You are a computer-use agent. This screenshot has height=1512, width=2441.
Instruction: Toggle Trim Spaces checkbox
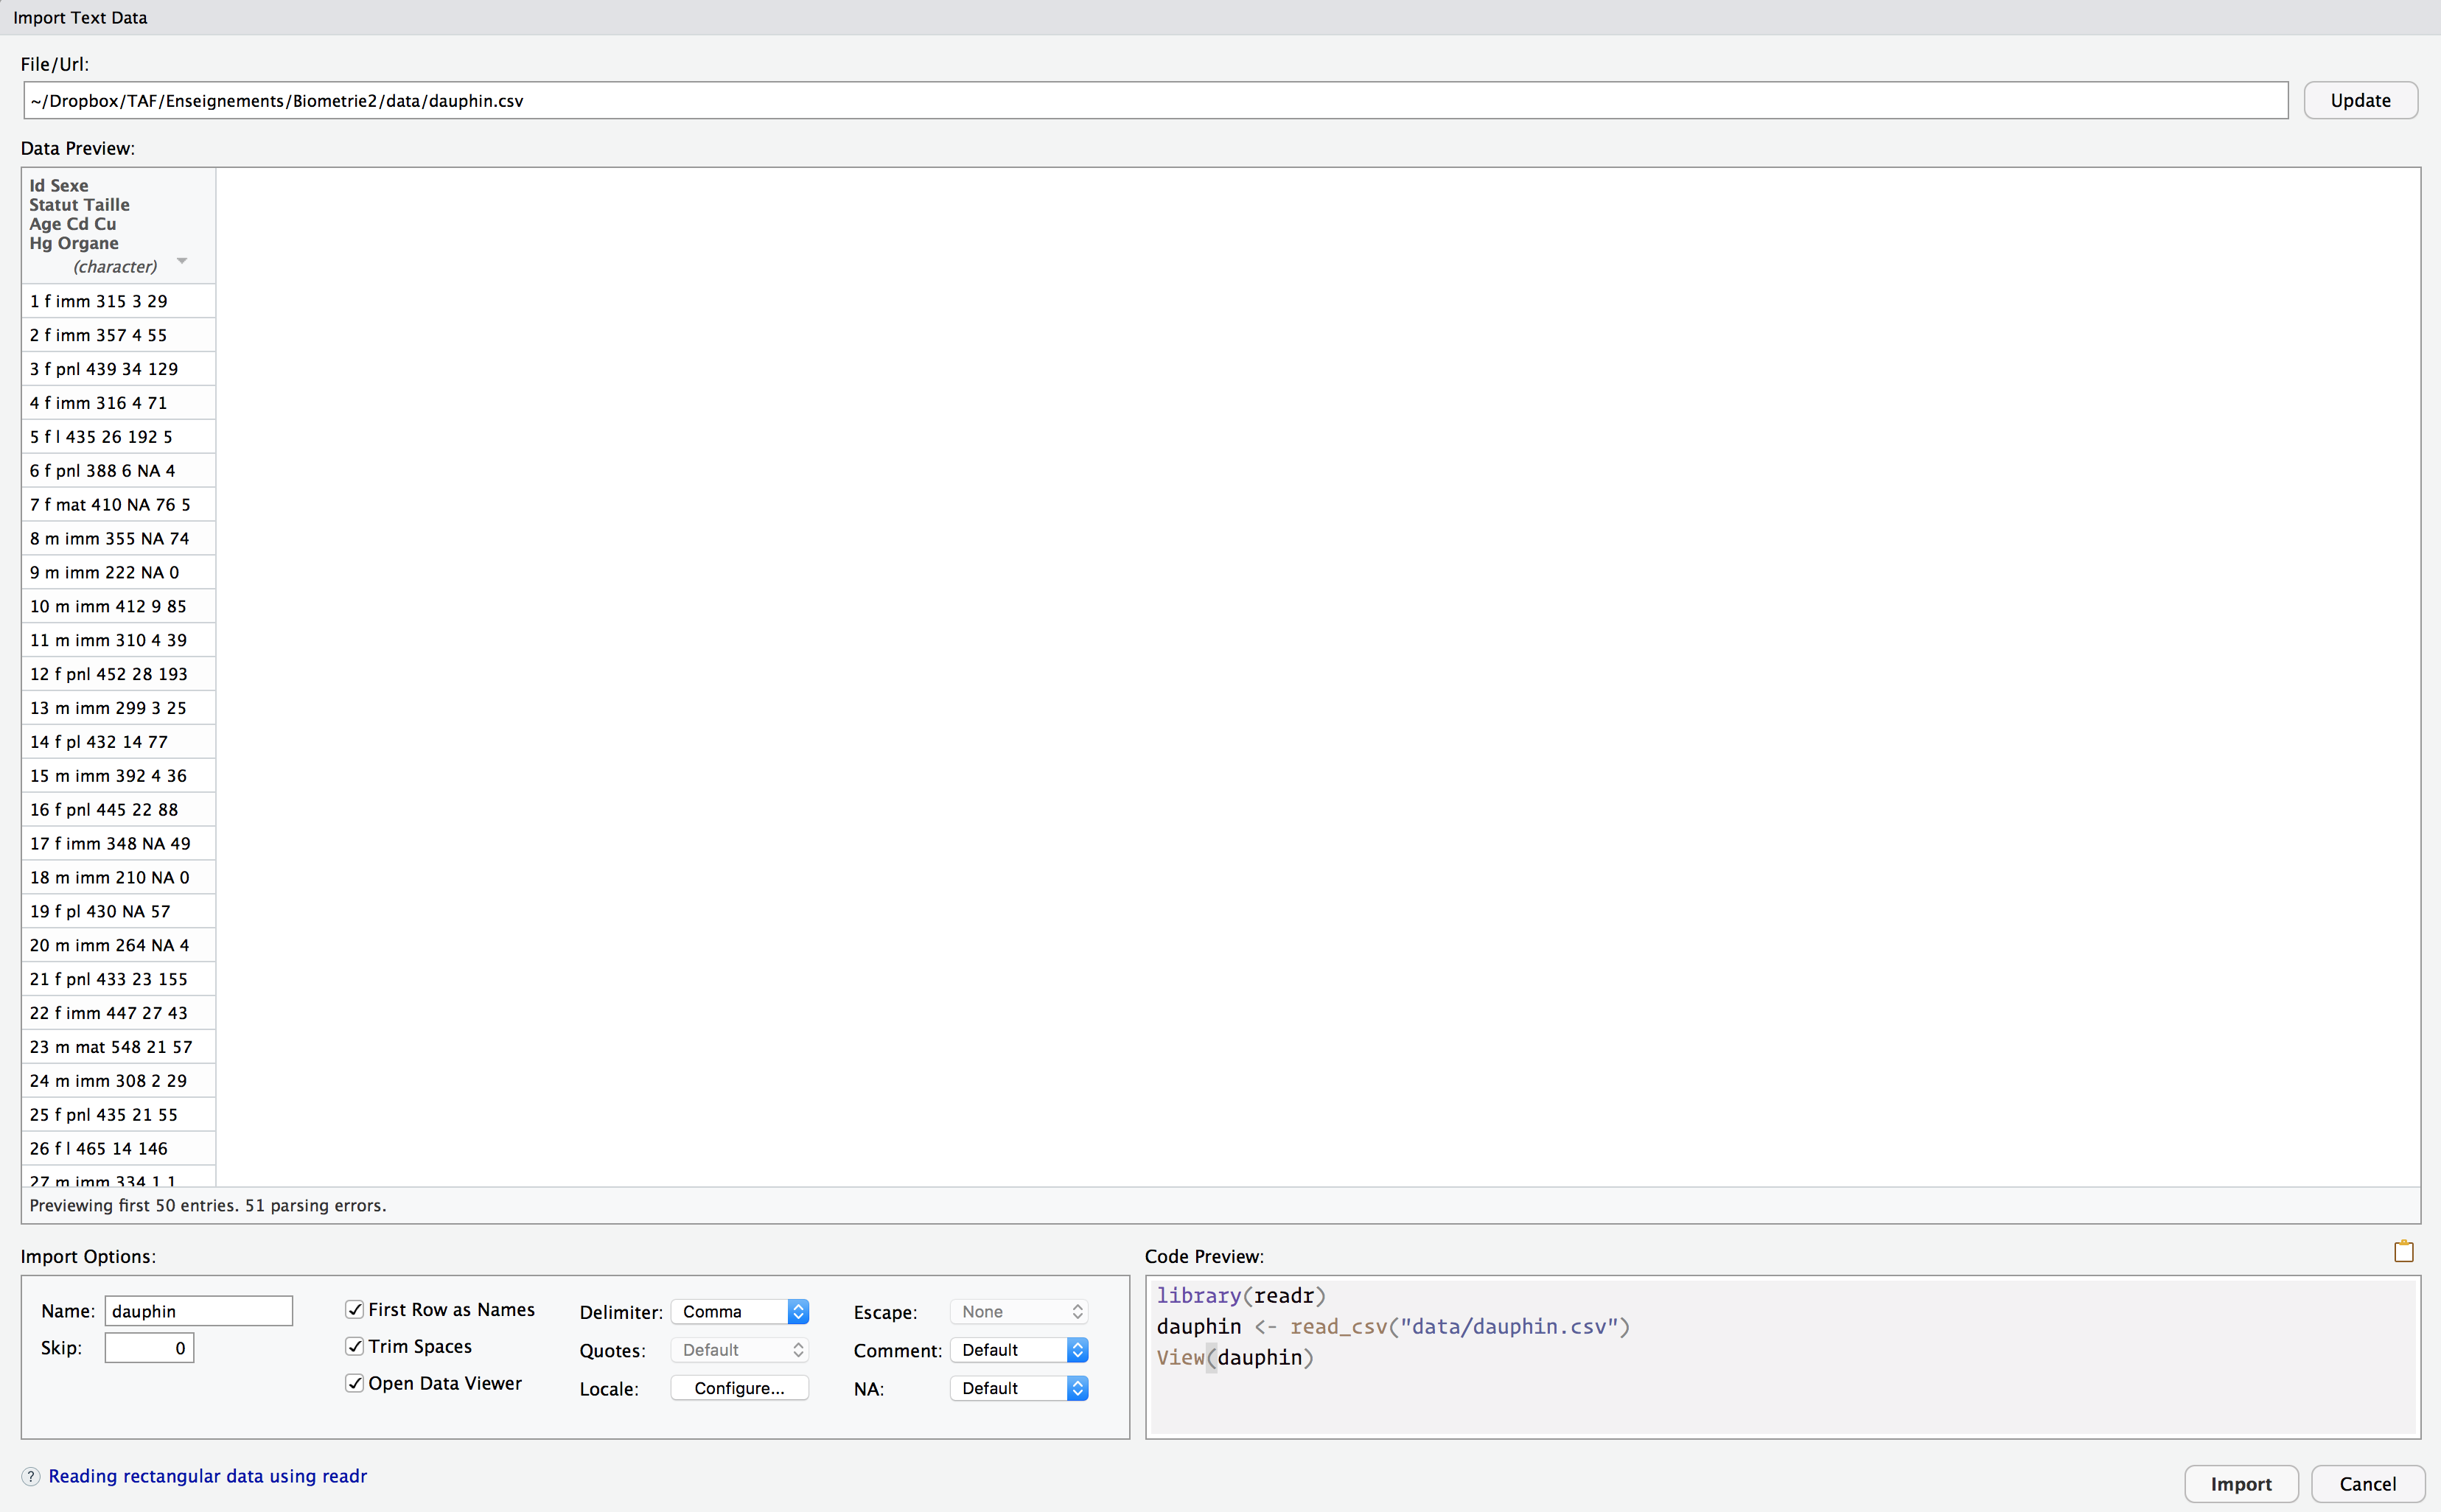[354, 1346]
